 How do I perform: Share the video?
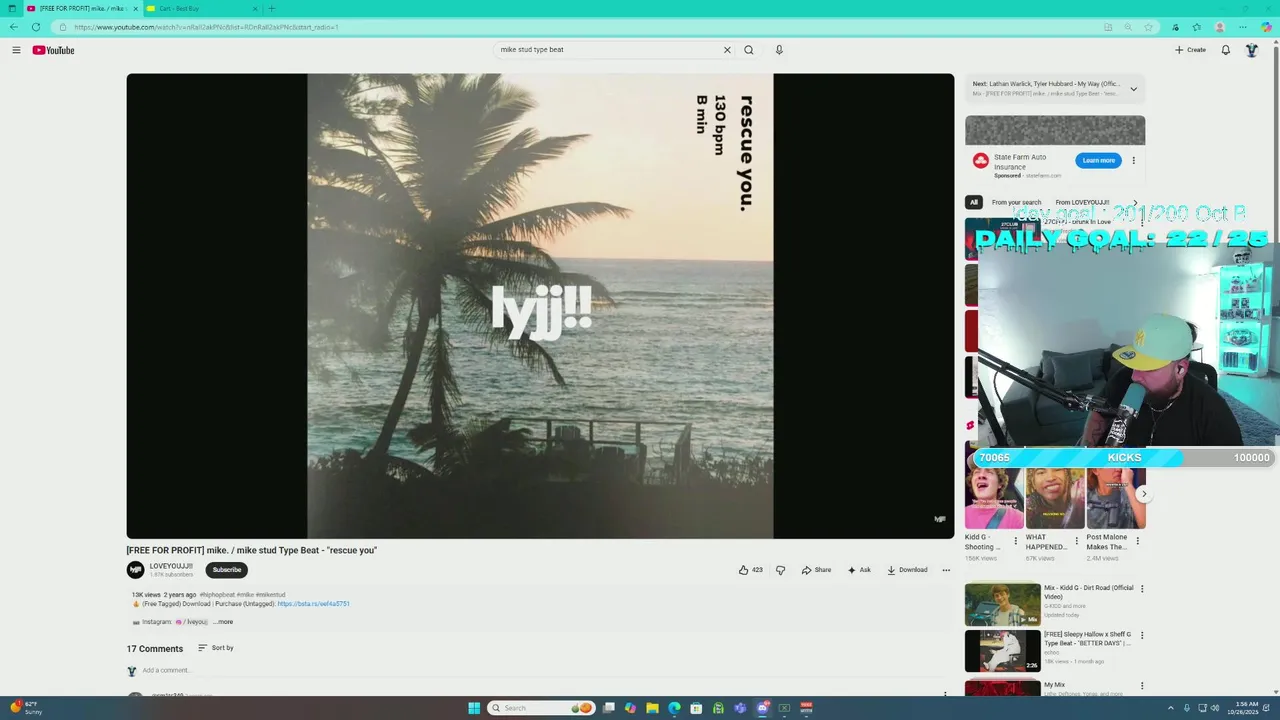pyautogui.click(x=816, y=570)
